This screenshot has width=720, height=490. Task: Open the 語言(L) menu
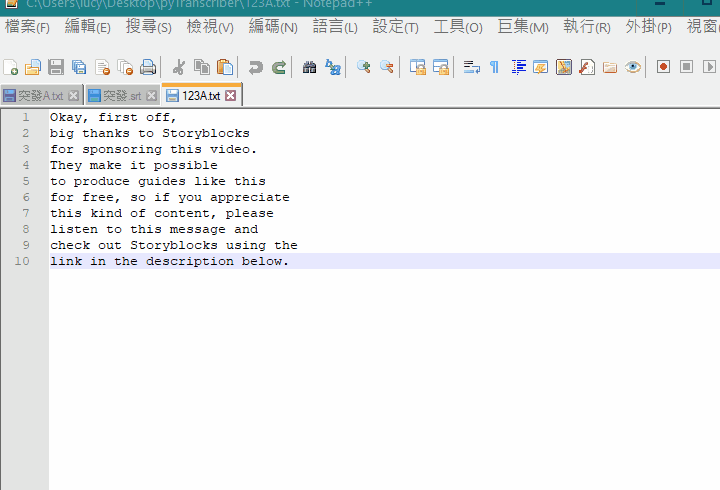[335, 27]
